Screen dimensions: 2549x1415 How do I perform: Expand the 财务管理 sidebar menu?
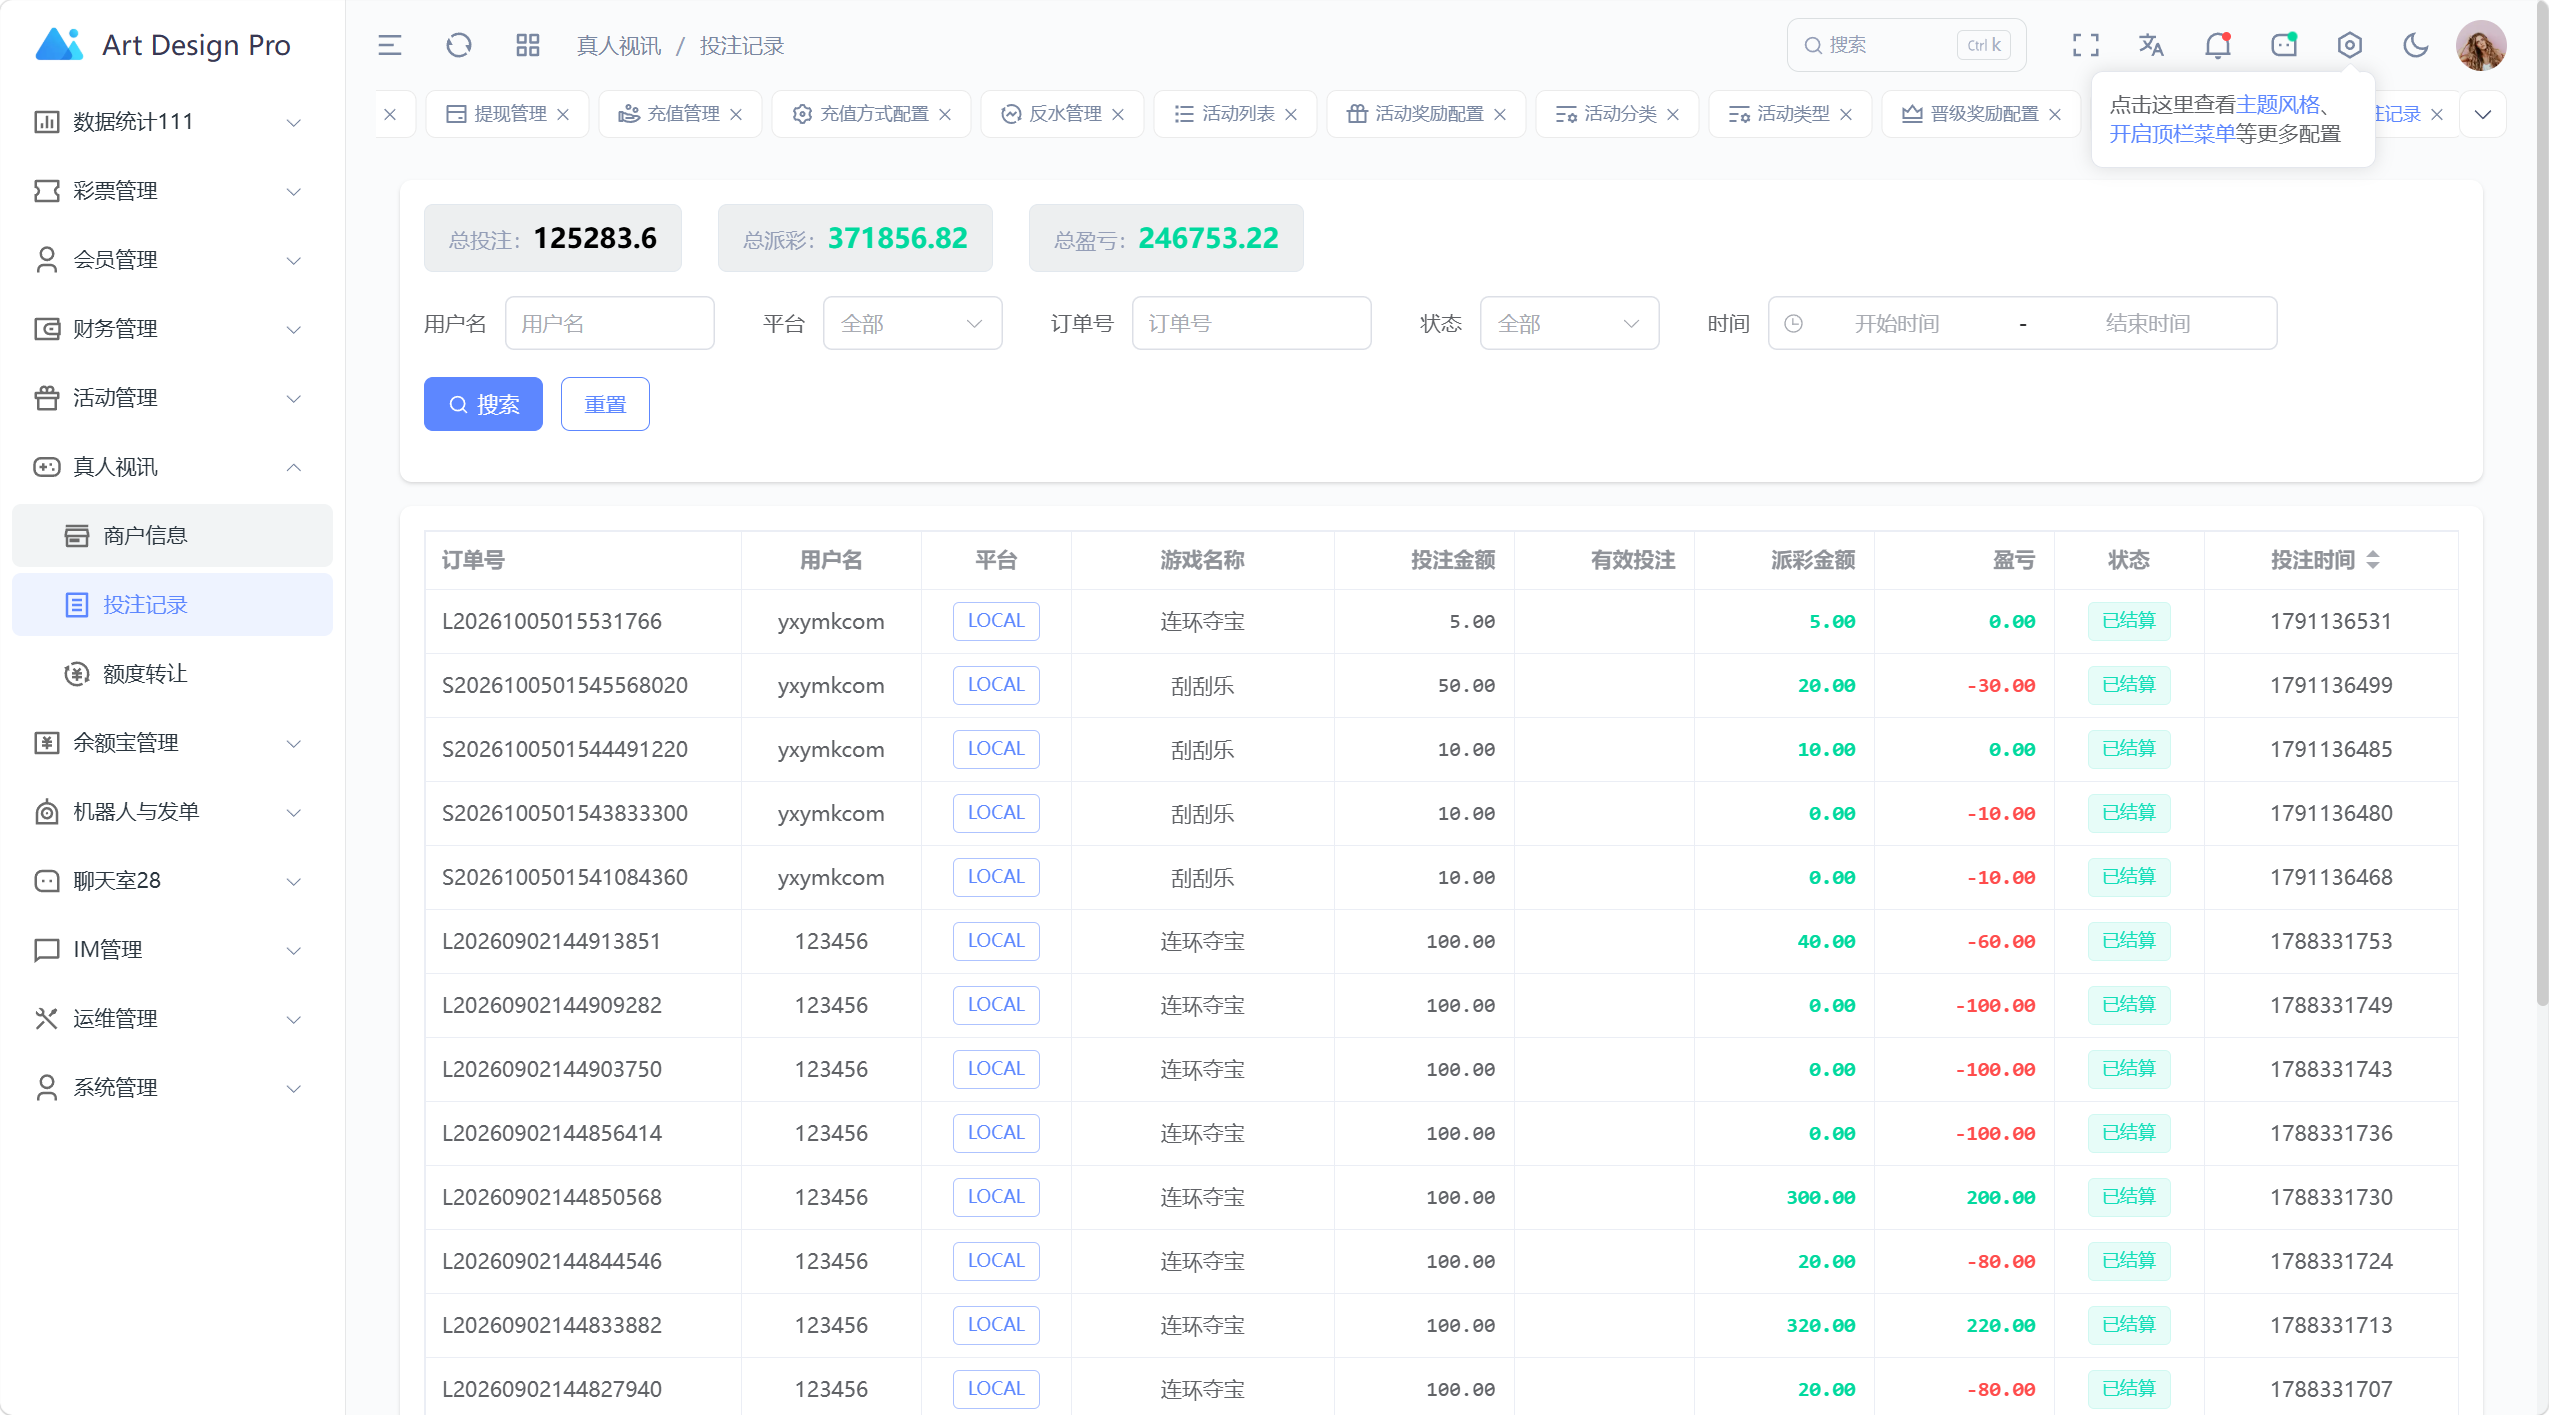tap(172, 329)
